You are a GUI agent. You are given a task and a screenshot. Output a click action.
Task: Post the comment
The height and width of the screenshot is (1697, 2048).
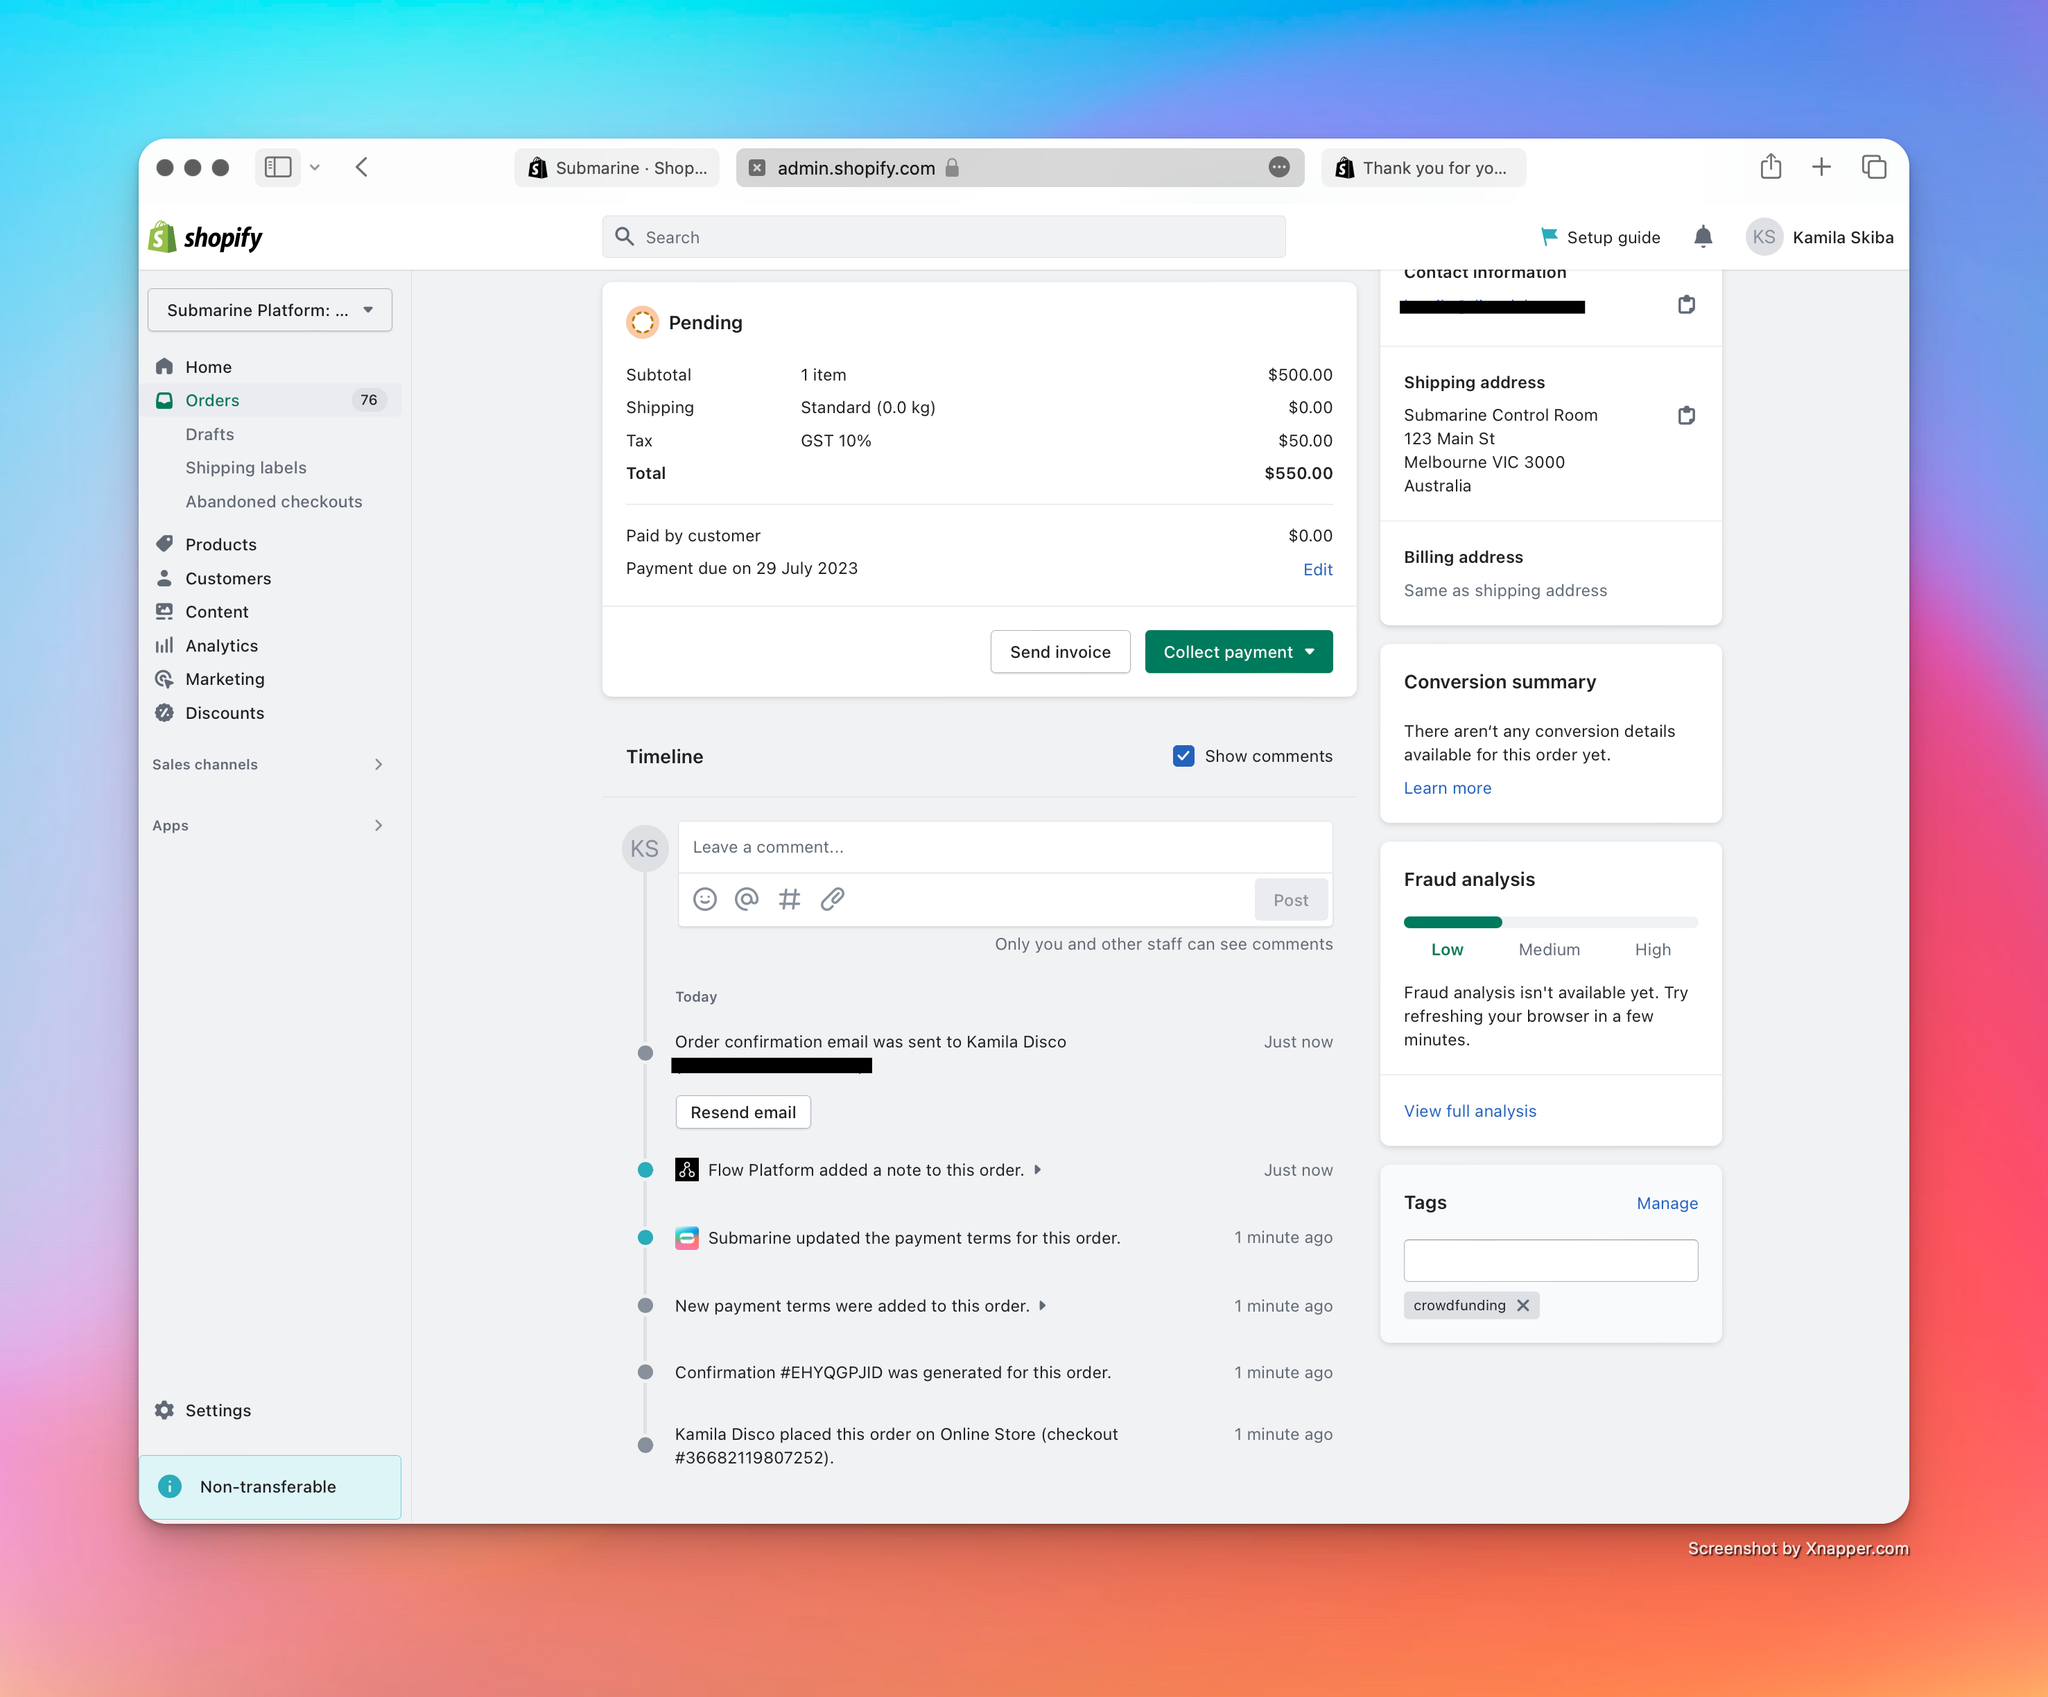(x=1290, y=900)
